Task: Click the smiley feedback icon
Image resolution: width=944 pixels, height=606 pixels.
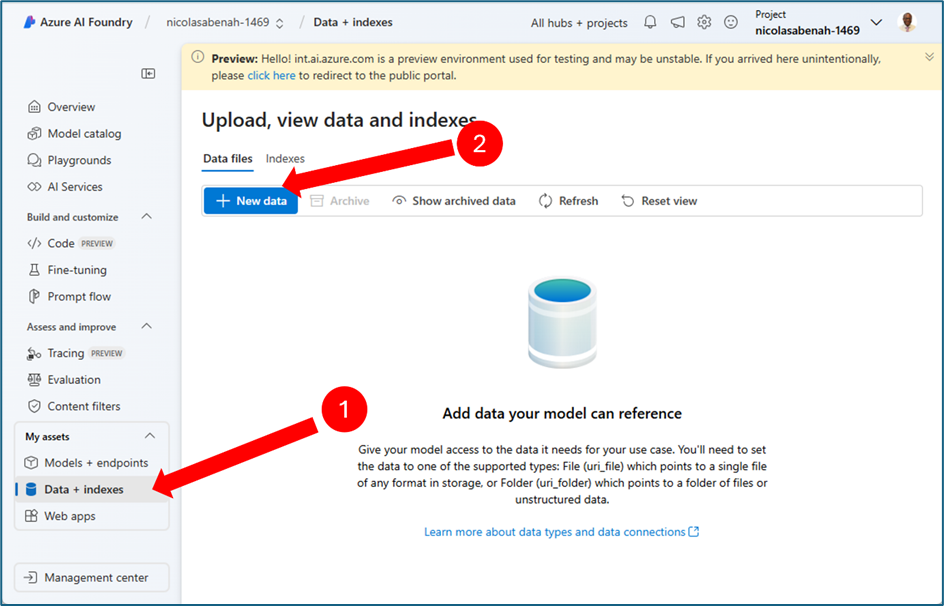Action: point(730,22)
